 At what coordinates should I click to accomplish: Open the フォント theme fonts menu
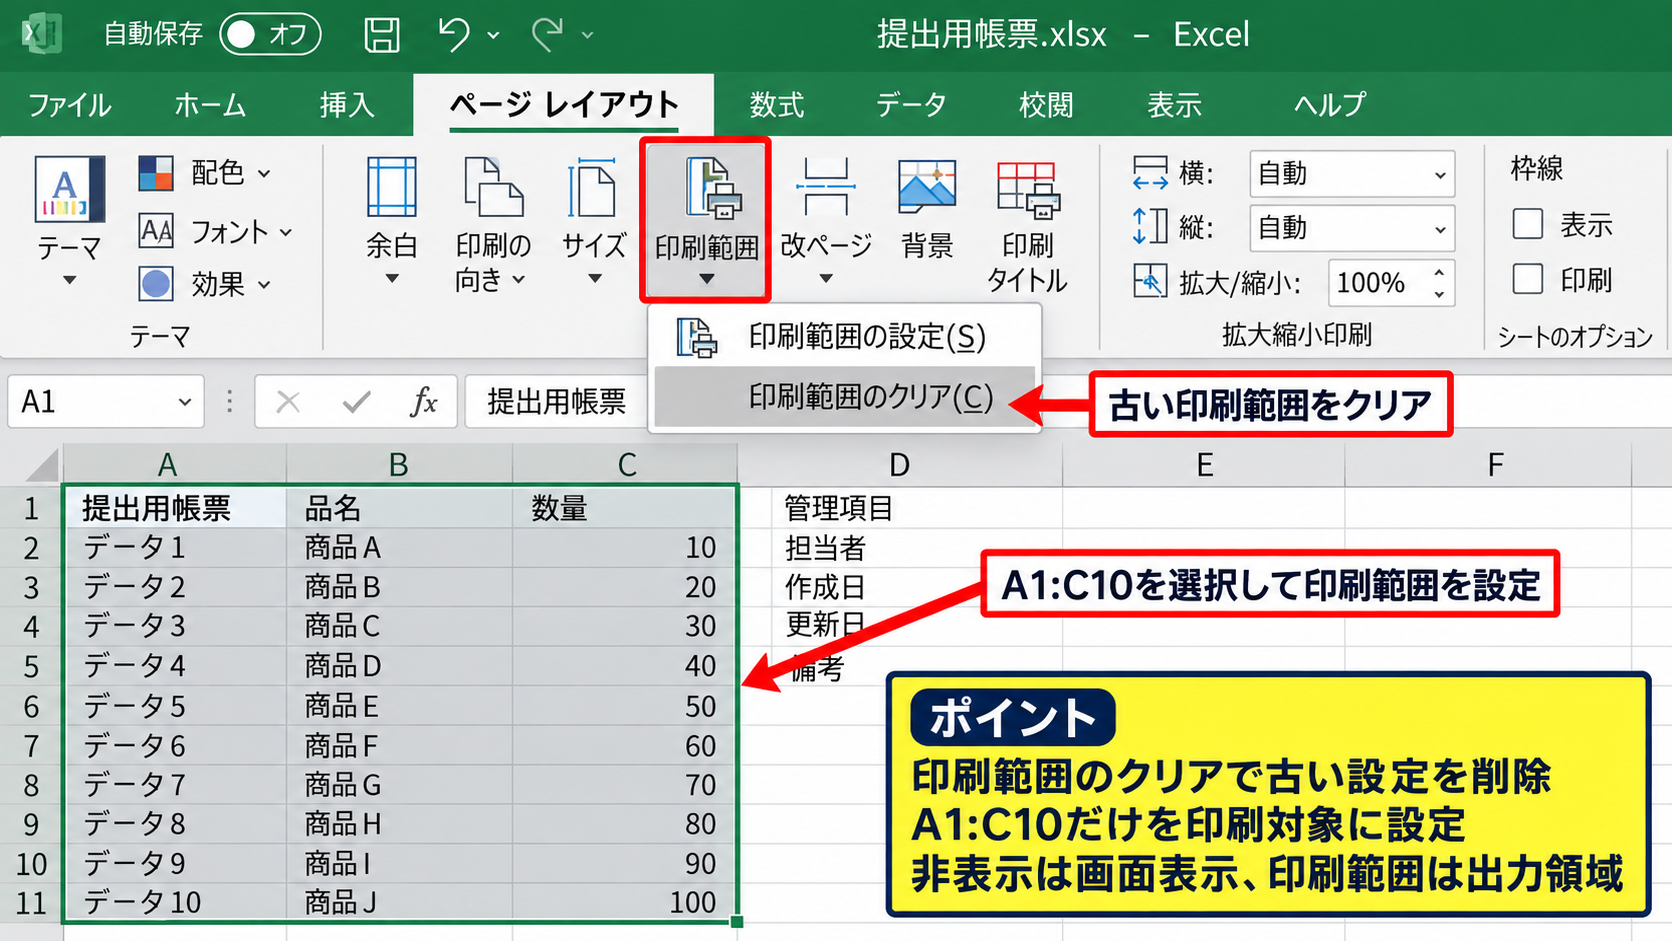(x=216, y=231)
